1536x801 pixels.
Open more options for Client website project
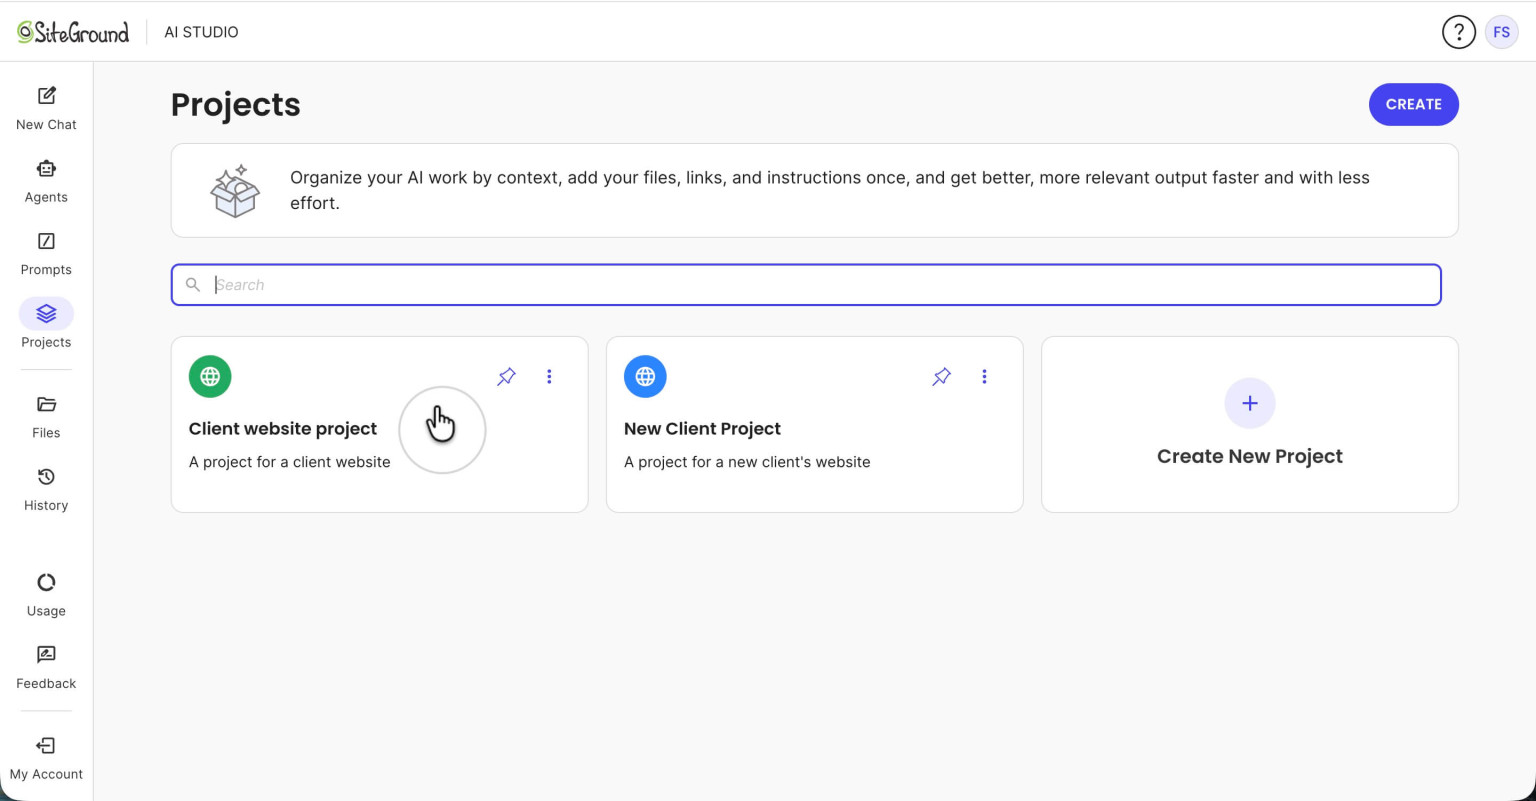[x=549, y=377]
